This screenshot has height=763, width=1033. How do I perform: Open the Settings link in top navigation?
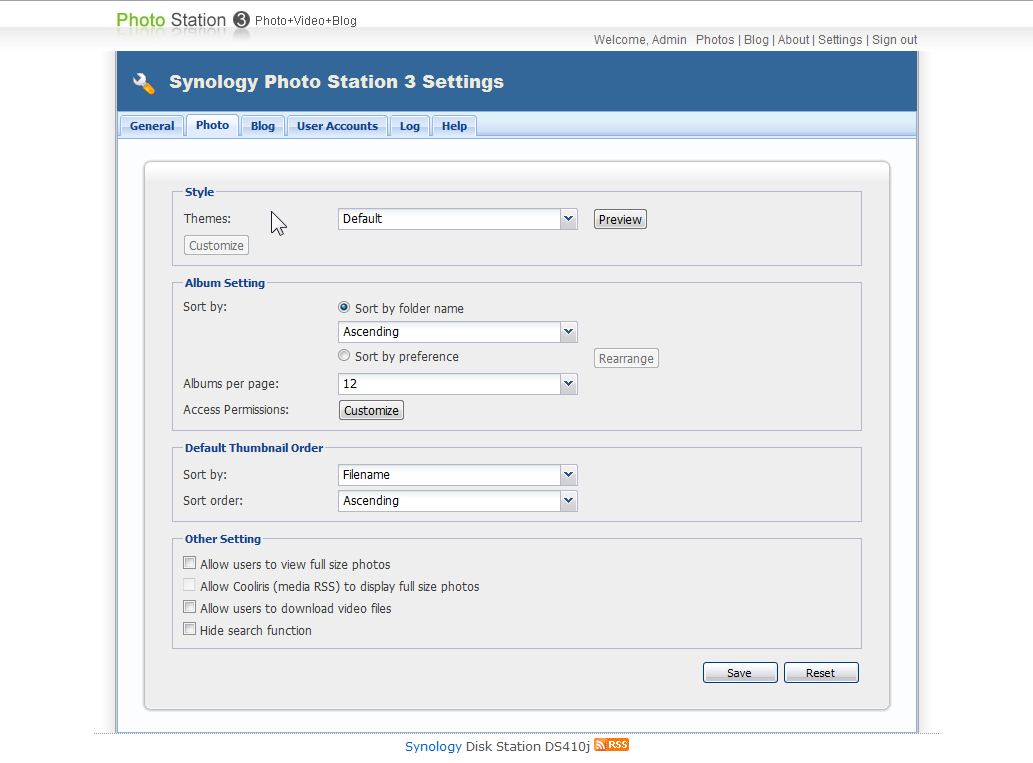tap(840, 40)
